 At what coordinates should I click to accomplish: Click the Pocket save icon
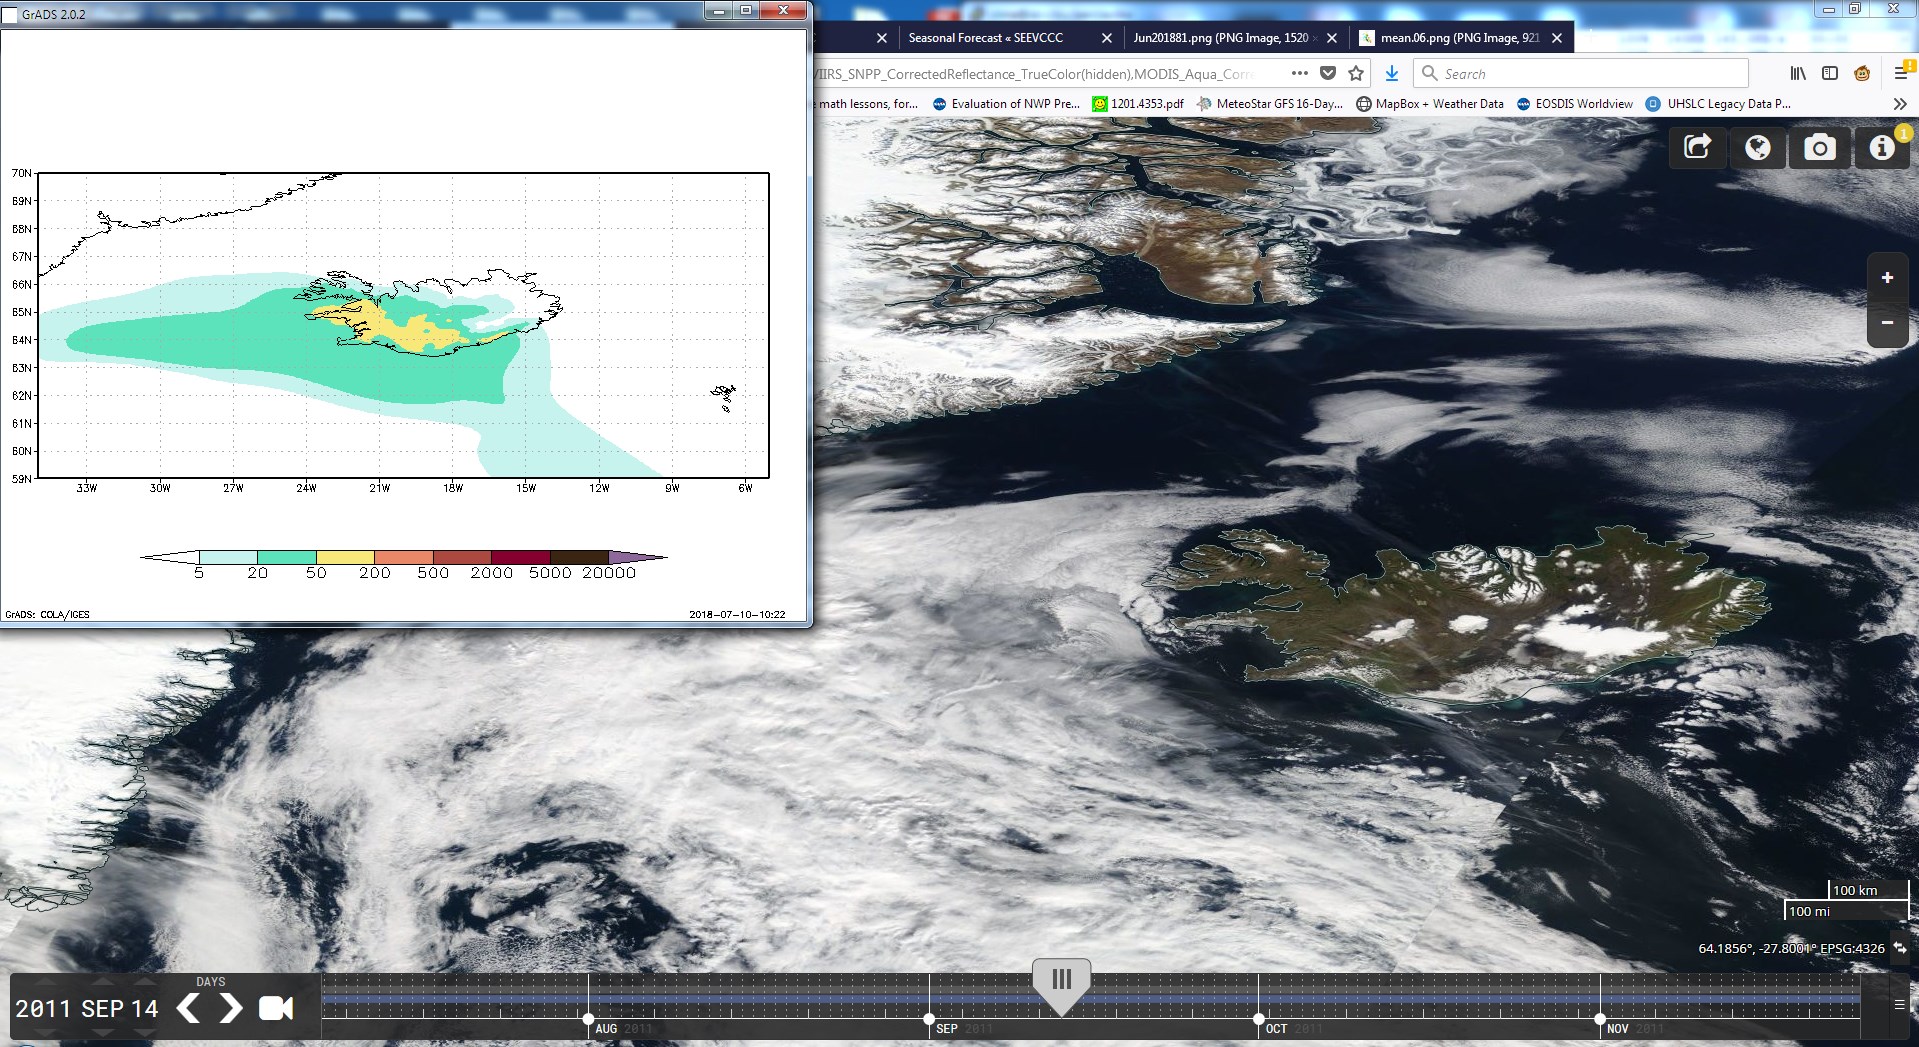click(1328, 73)
